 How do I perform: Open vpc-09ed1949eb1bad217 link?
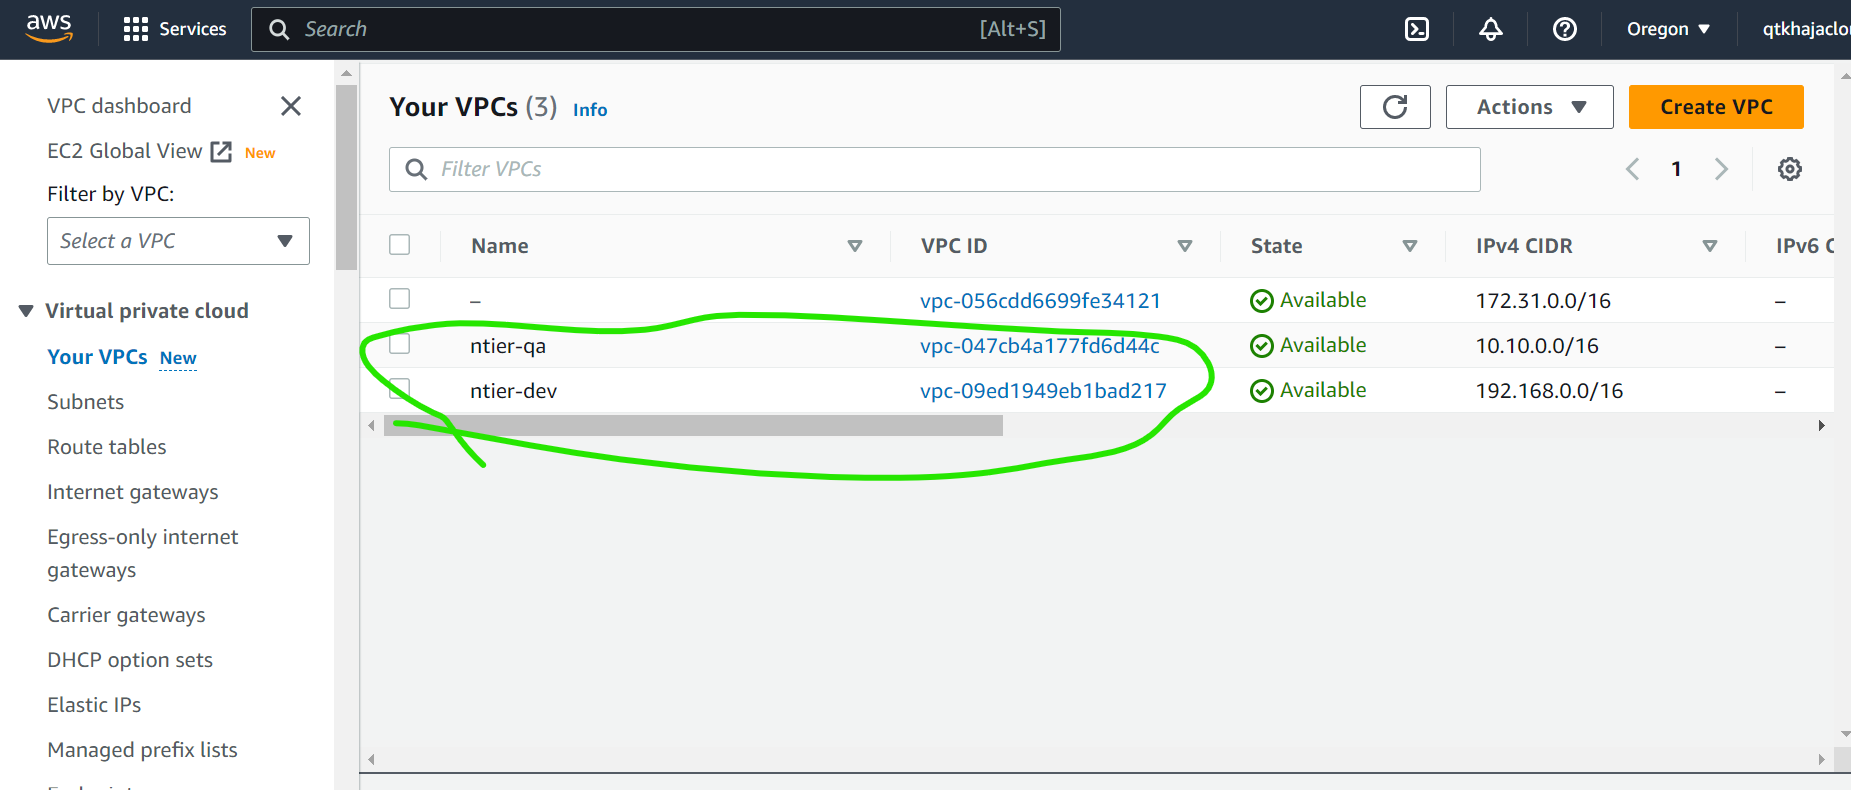click(x=1043, y=391)
